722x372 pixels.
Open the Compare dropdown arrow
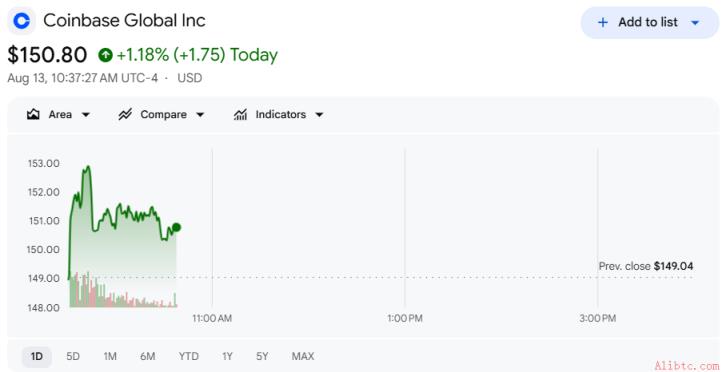click(200, 115)
